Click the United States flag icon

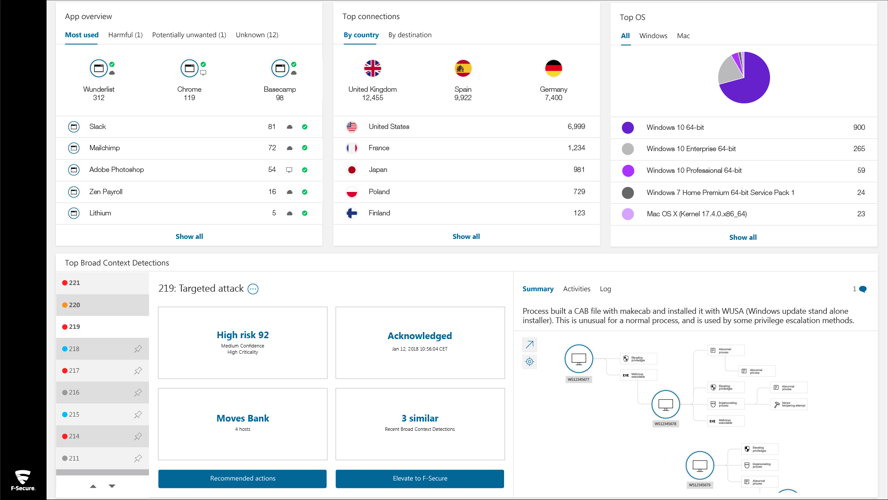tap(352, 127)
